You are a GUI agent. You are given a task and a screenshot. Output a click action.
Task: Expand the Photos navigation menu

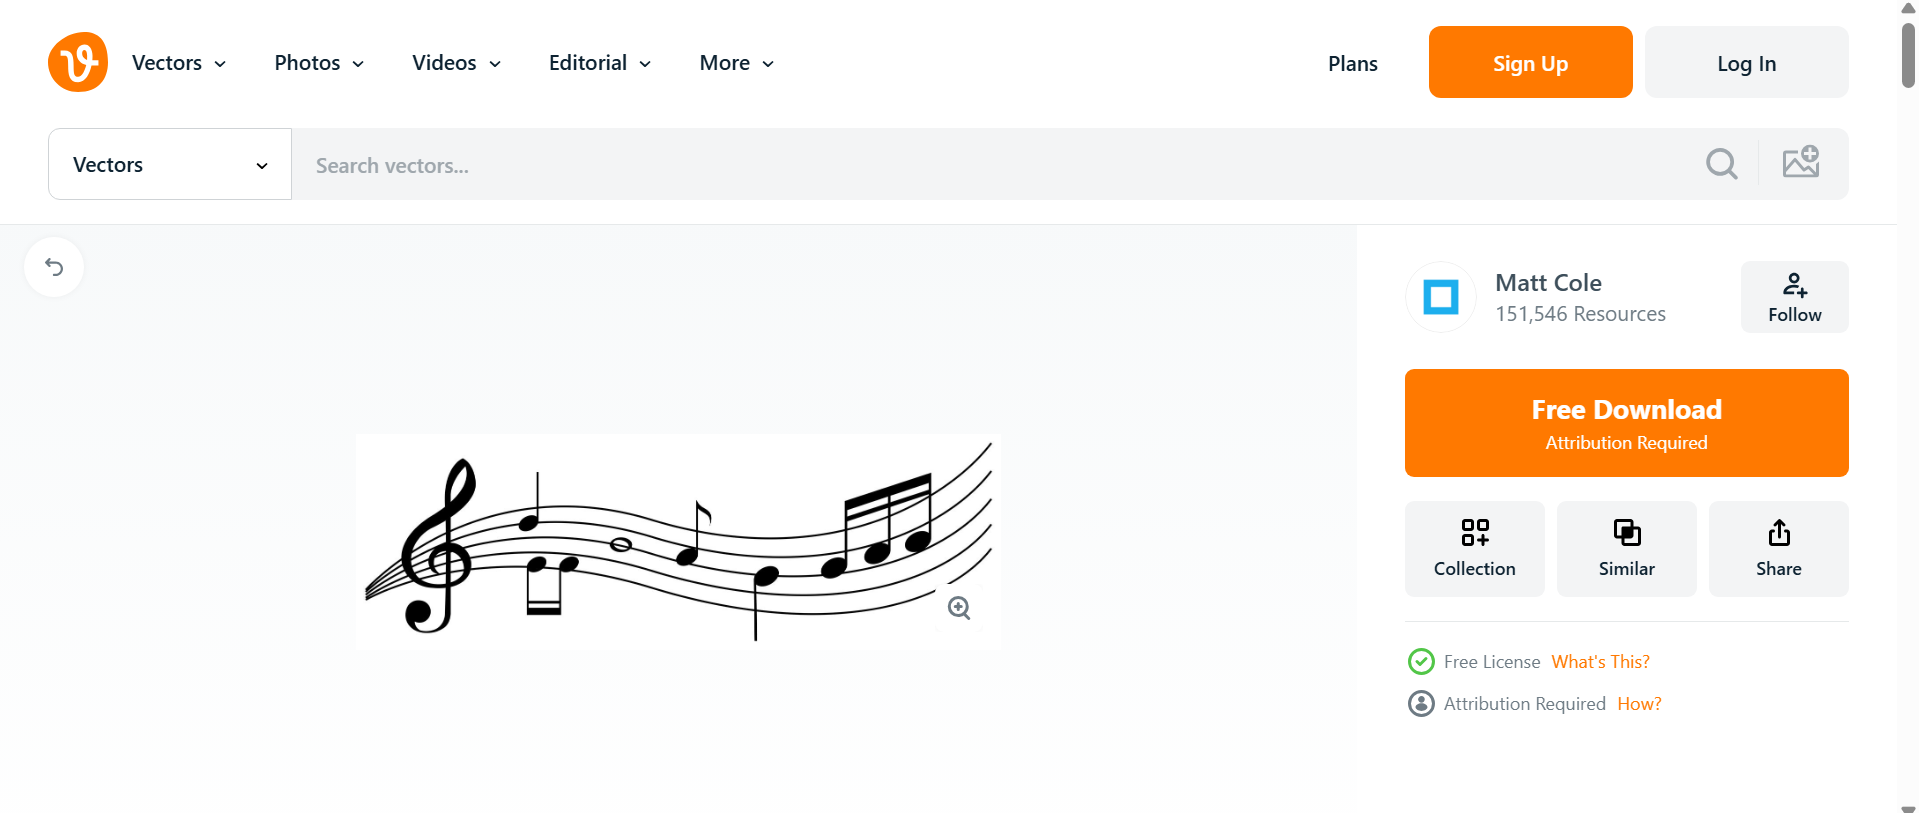(319, 63)
